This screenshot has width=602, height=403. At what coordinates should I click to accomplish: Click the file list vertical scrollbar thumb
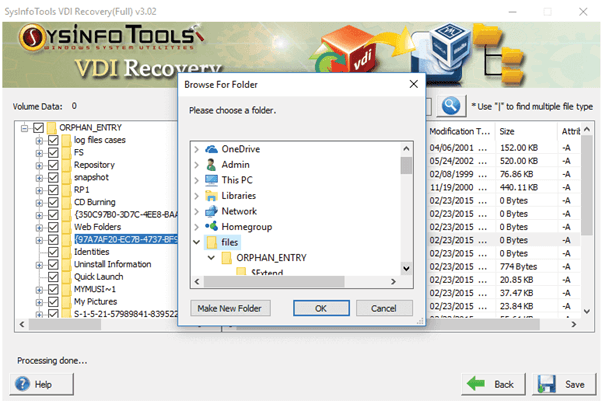point(587,185)
